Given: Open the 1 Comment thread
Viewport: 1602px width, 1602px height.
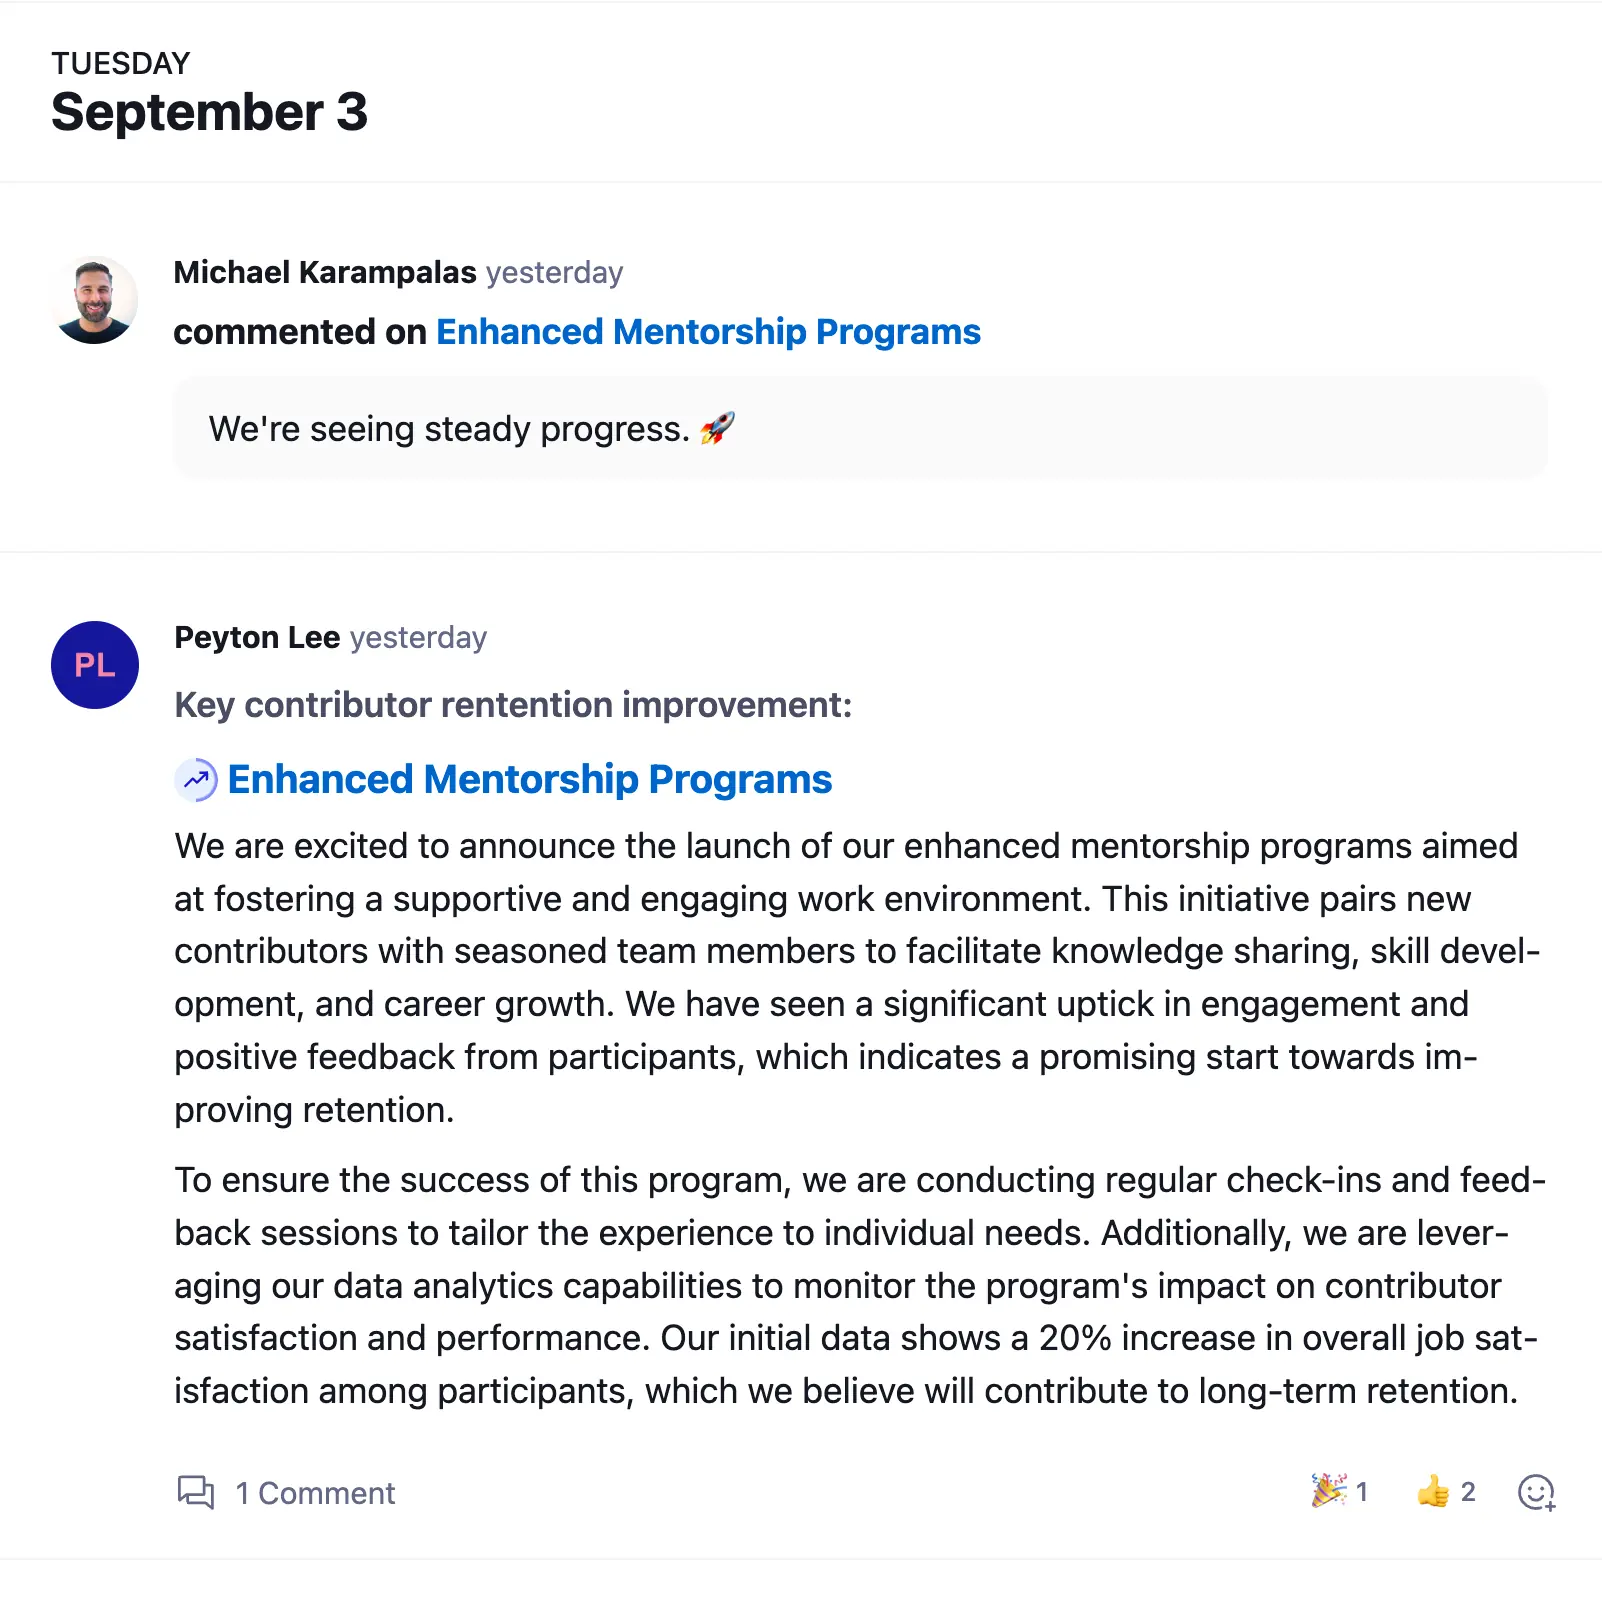Looking at the screenshot, I should click(x=315, y=1493).
